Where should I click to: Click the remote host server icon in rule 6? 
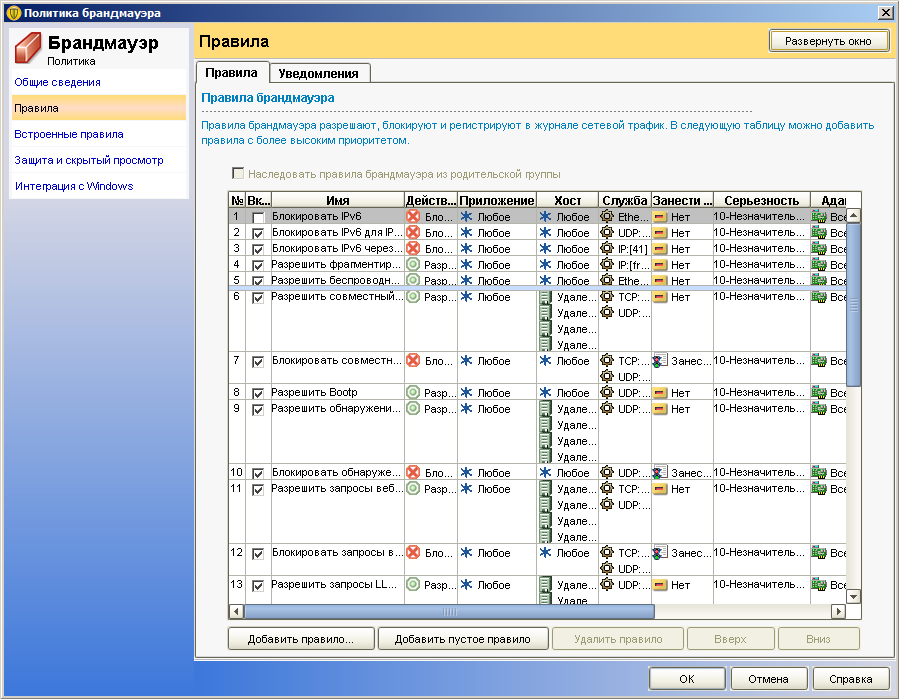[x=546, y=297]
